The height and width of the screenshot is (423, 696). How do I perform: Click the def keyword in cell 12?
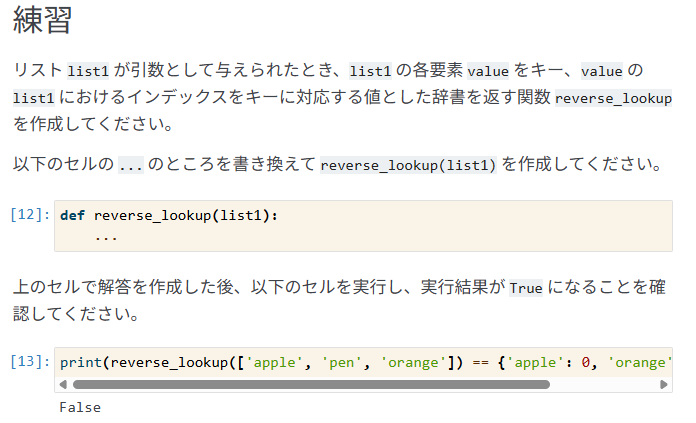pos(72,216)
